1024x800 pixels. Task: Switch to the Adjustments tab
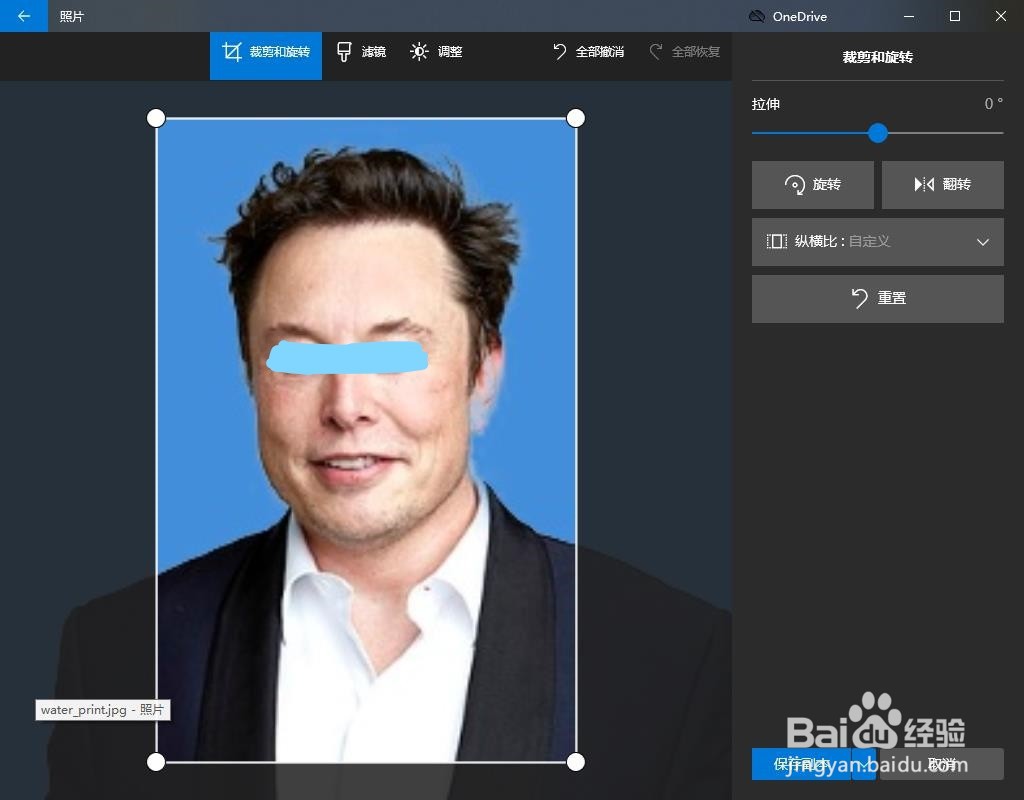click(436, 52)
